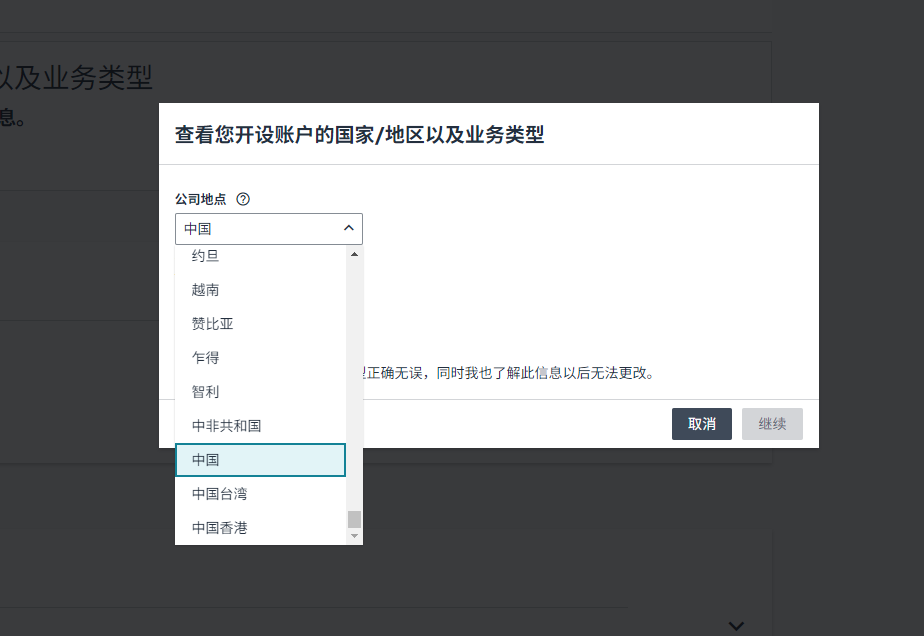Screen dimensions: 924x636
Task: Expand the section chevron at the page bottom right
Action: pyautogui.click(x=736, y=626)
